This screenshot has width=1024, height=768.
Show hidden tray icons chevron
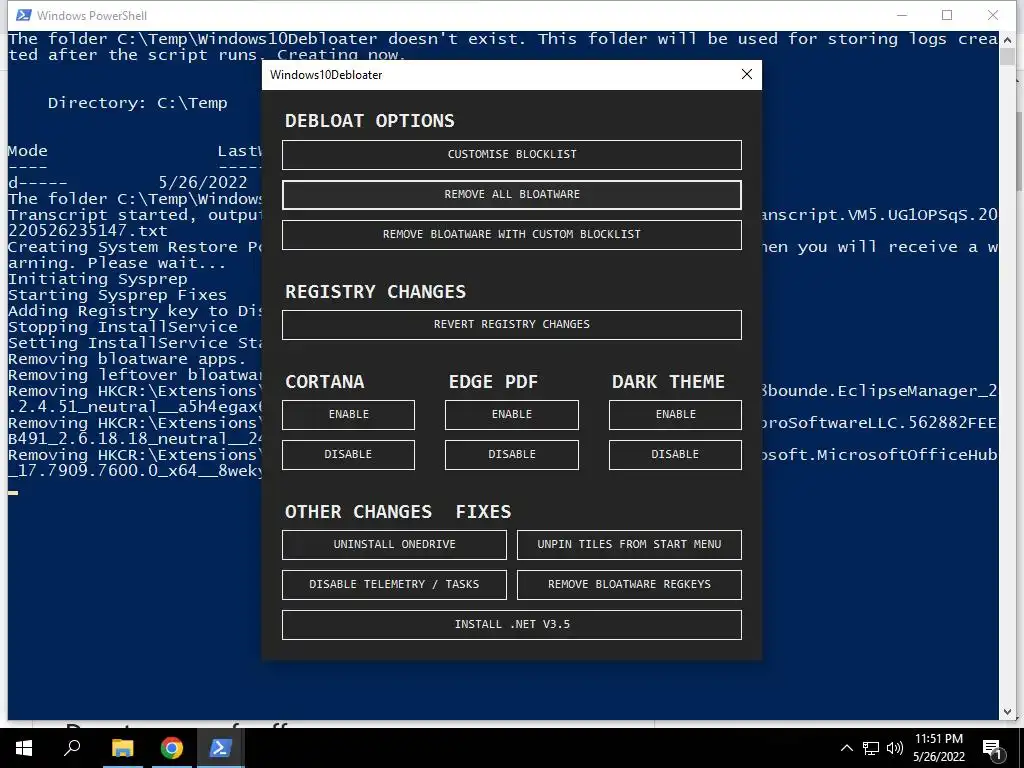[846, 748]
